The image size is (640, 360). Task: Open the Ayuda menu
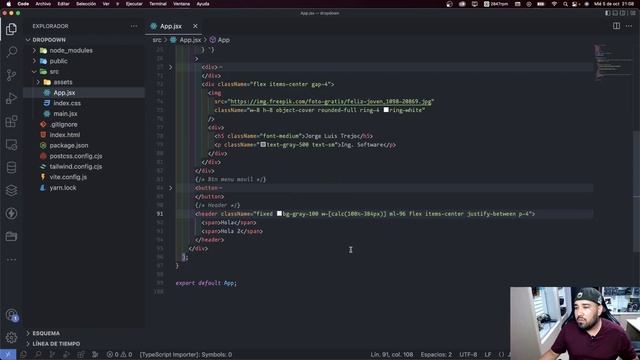(x=203, y=4)
